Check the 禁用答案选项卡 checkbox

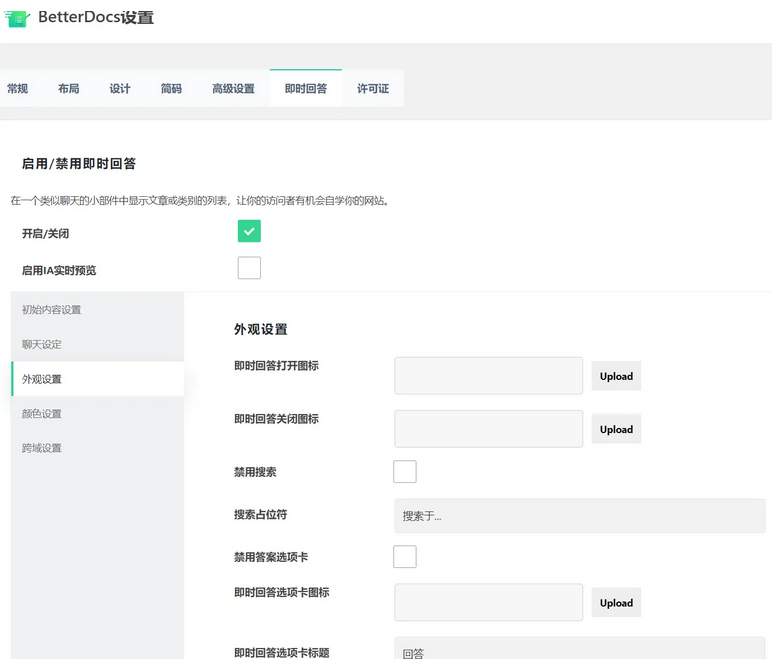tap(405, 557)
